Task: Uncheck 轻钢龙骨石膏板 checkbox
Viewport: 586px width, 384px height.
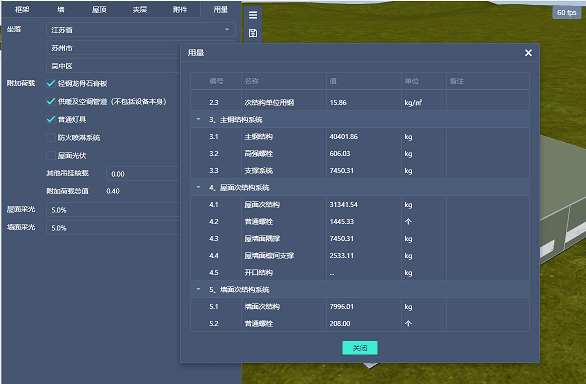Action: pyautogui.click(x=51, y=83)
